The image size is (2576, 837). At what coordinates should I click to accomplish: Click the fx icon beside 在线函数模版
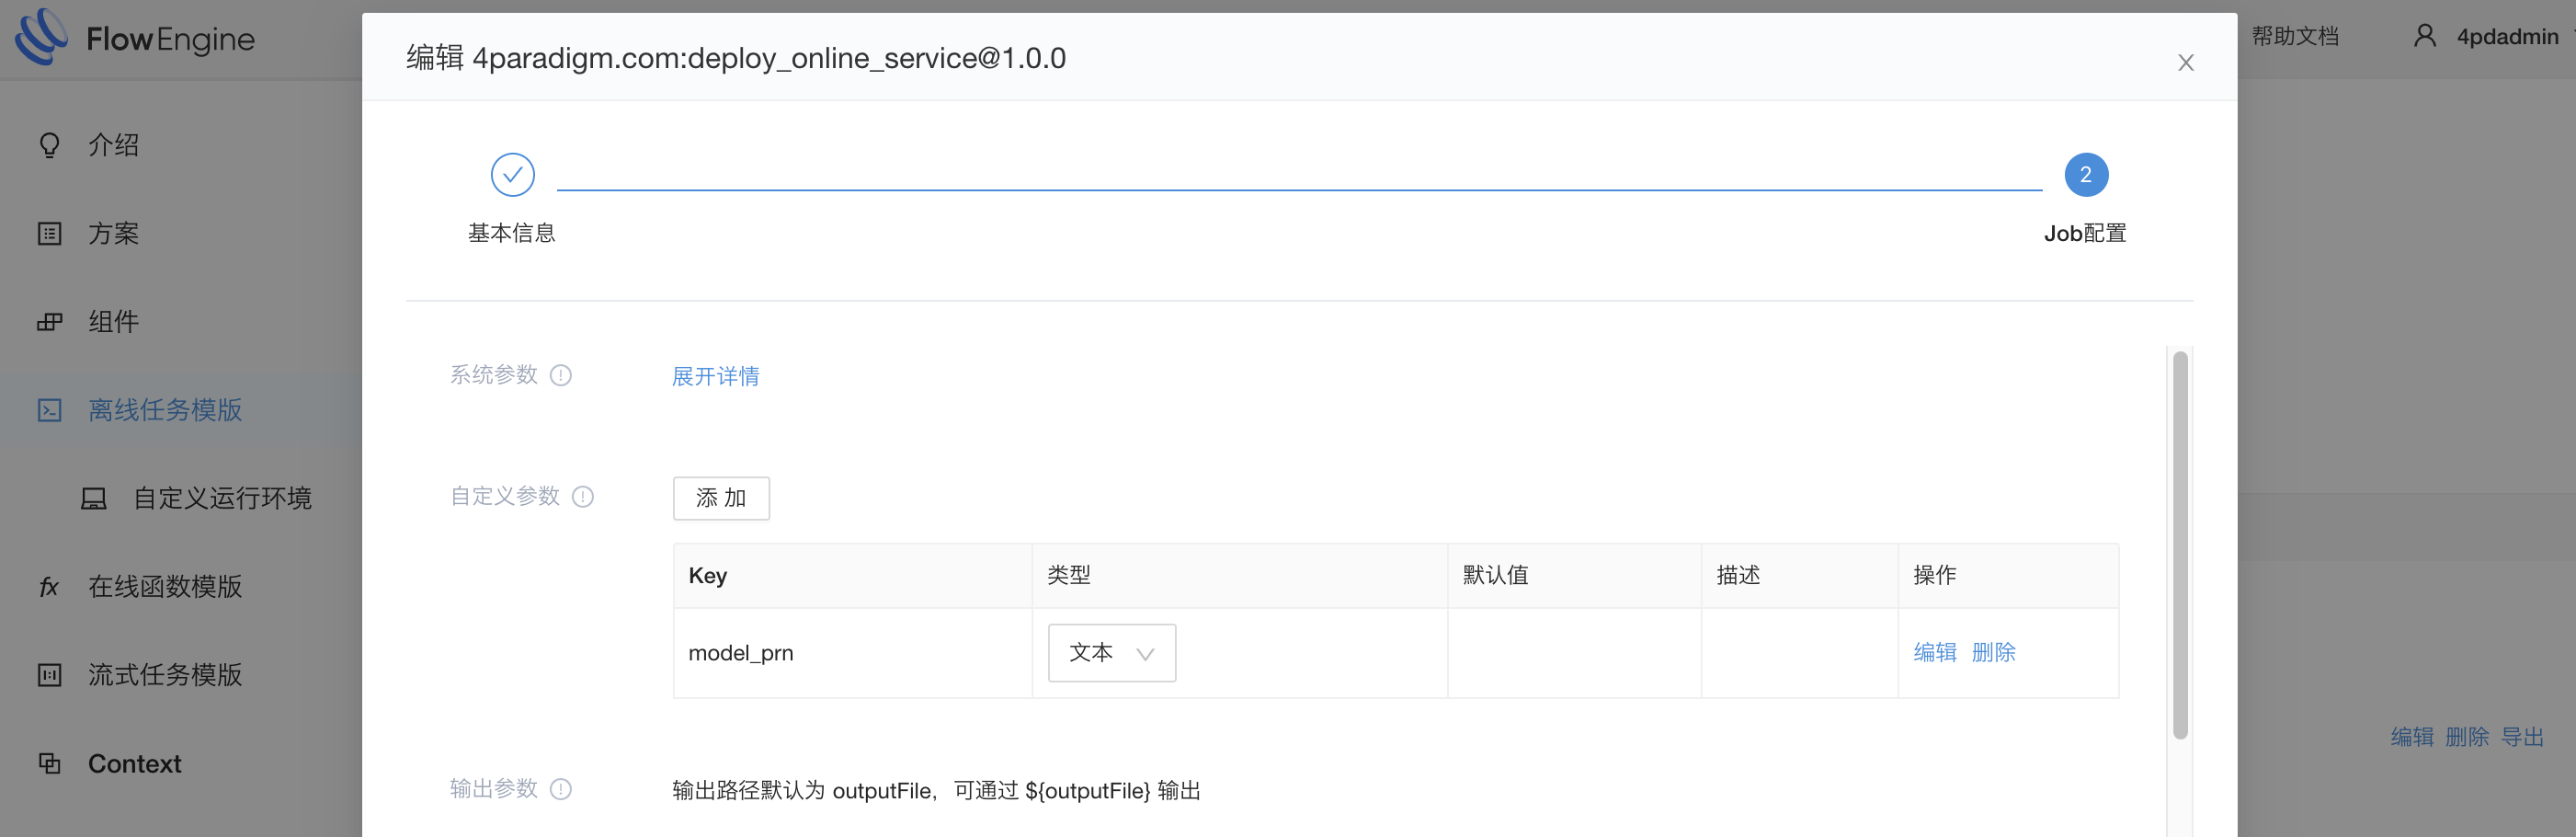click(x=49, y=587)
